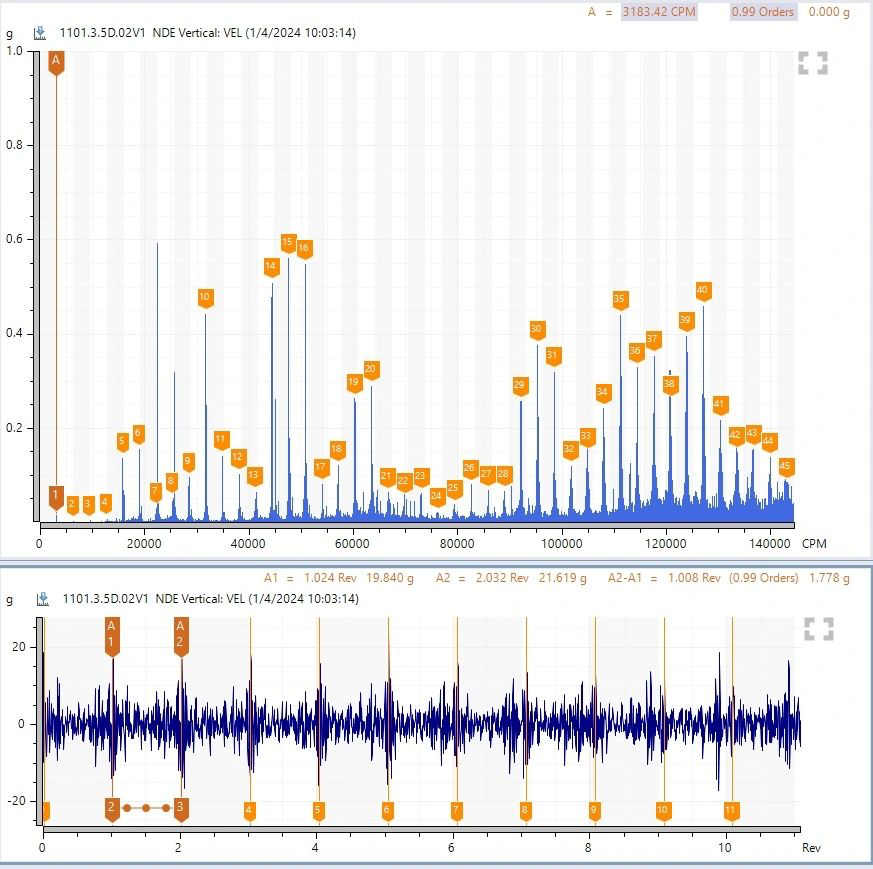Click the CPM axis unit label
873x869 pixels.
tap(814, 543)
